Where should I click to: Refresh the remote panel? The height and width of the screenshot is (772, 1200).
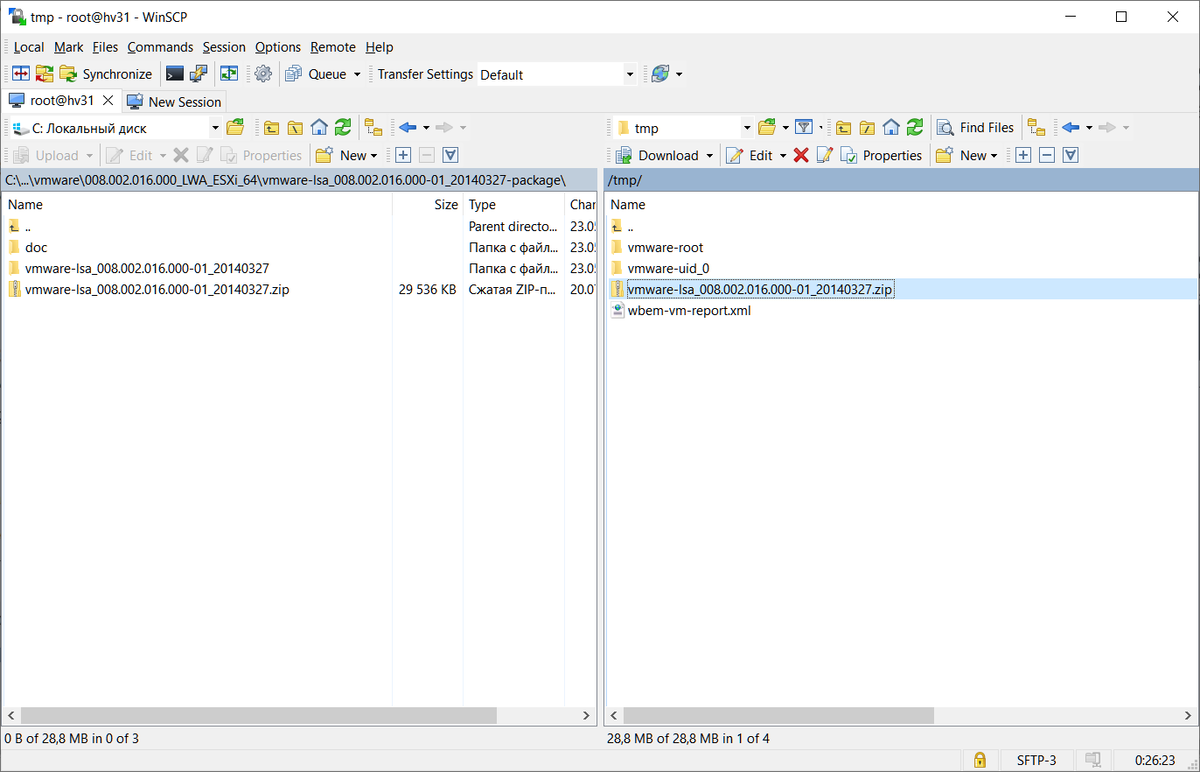pos(915,127)
